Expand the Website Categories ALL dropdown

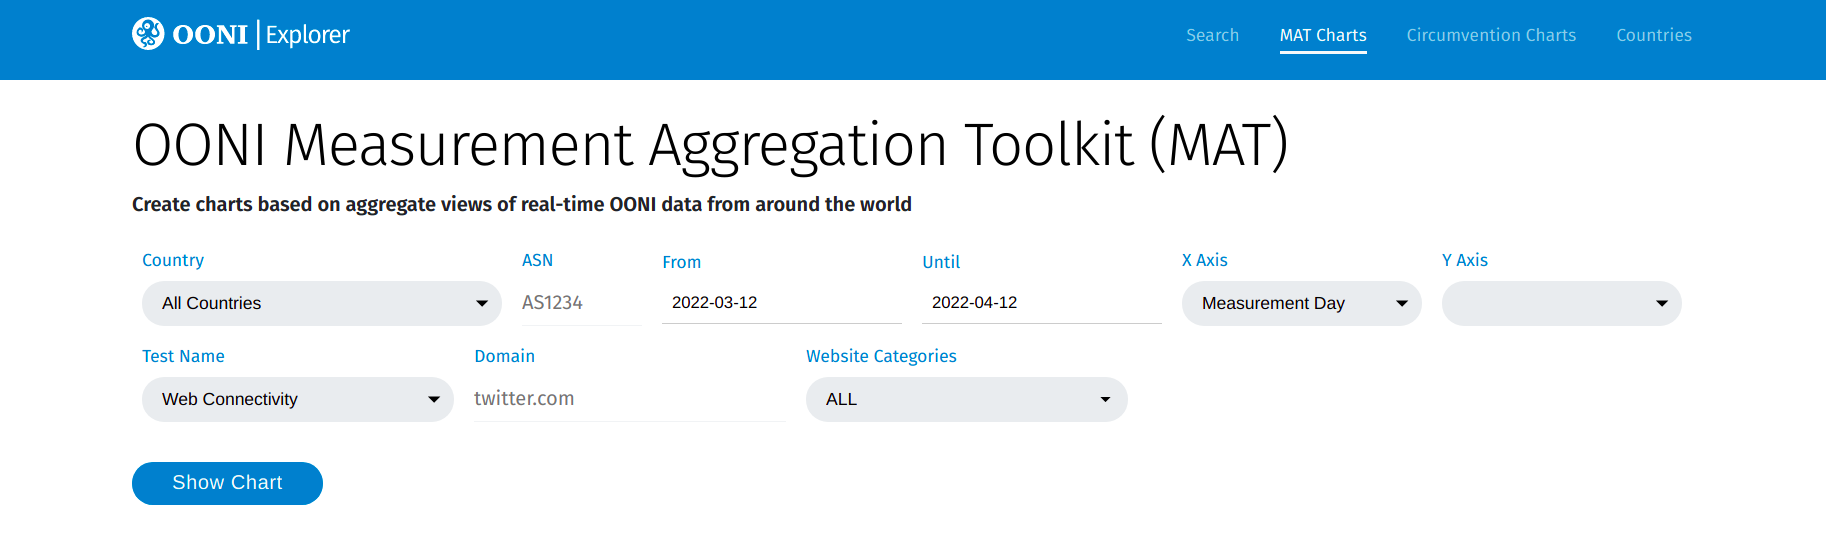[x=966, y=399]
